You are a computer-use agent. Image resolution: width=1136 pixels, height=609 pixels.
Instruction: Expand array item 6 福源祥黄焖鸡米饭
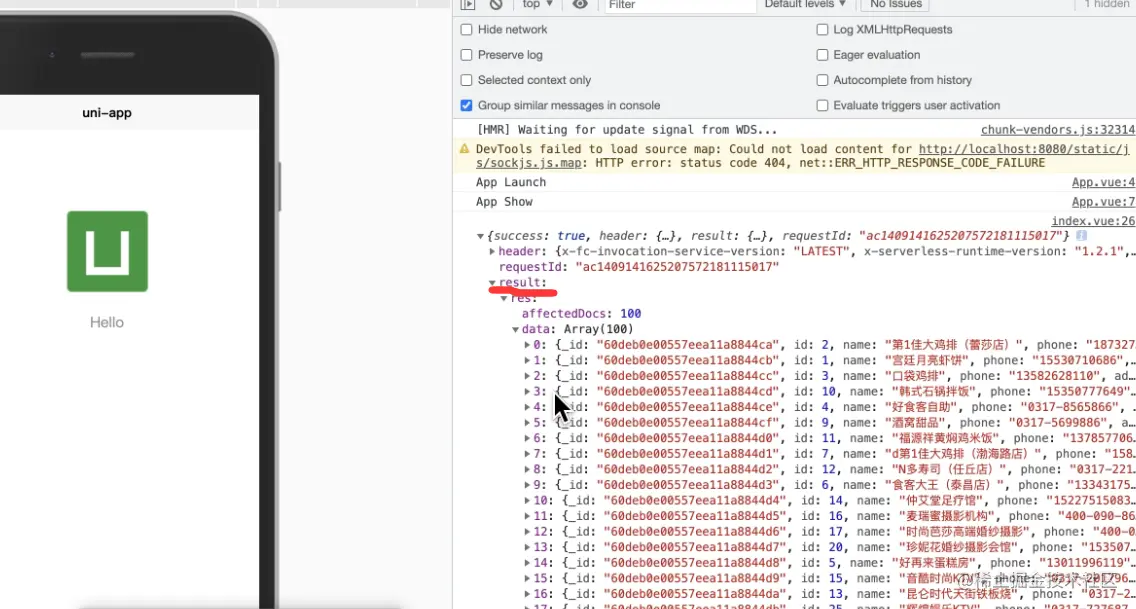tap(527, 439)
